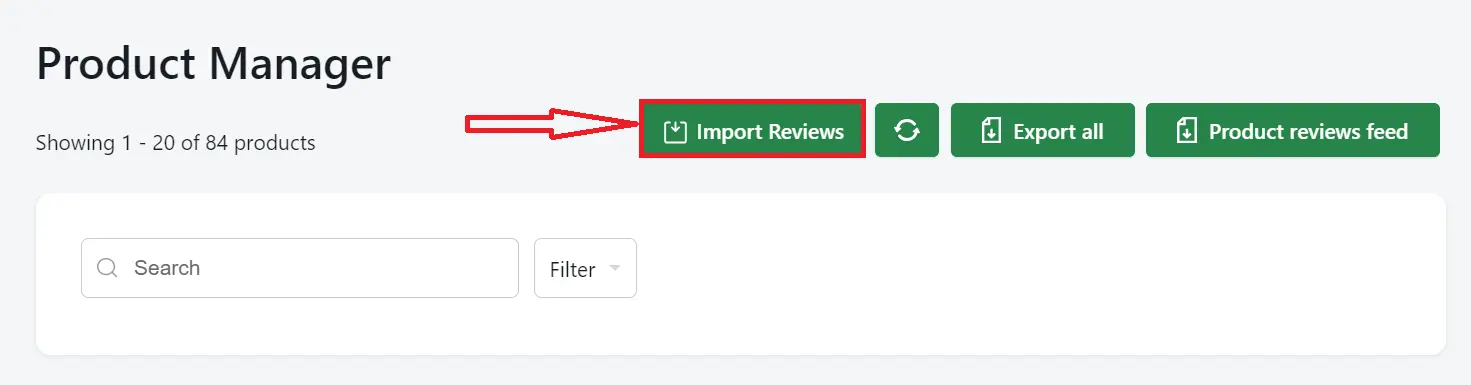1471x385 pixels.
Task: Click the Product Manager page heading
Action: pos(213,64)
